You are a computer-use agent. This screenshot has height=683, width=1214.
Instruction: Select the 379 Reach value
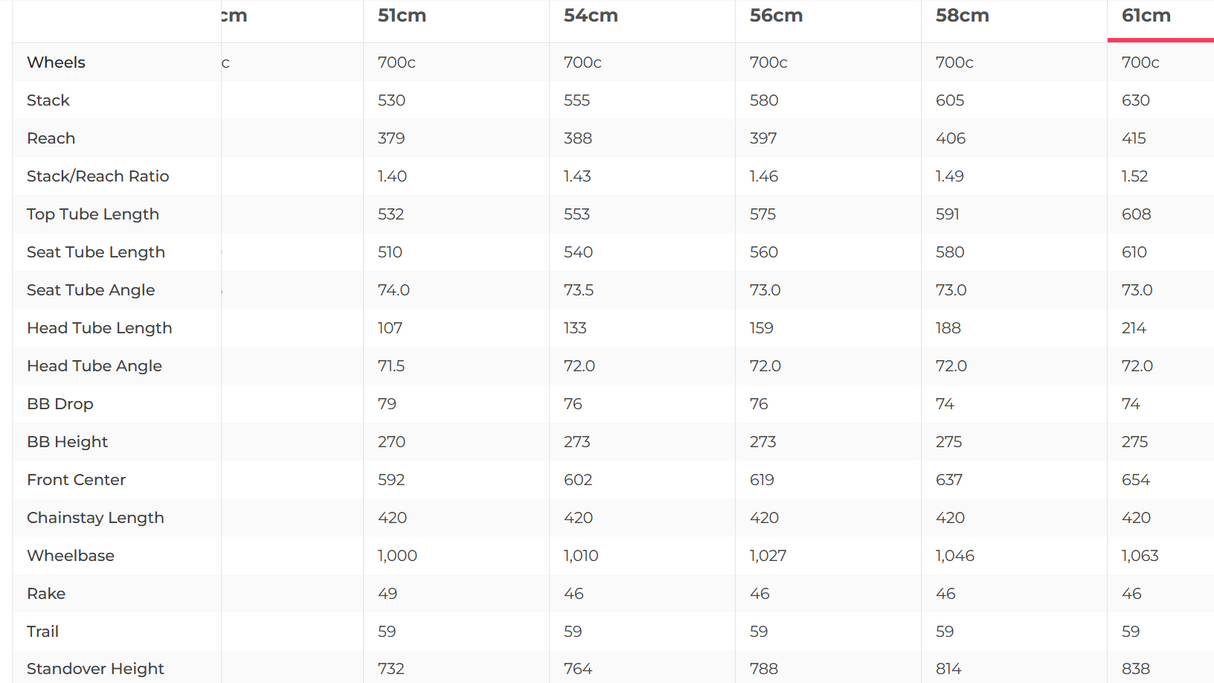pos(391,138)
